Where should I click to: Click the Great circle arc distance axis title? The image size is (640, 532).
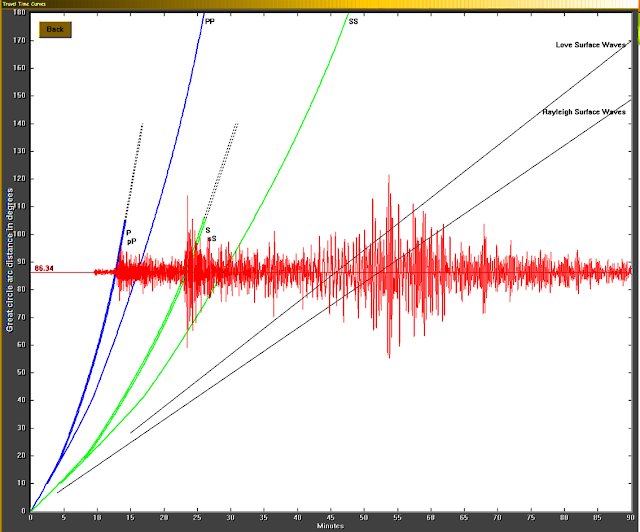coord(9,260)
